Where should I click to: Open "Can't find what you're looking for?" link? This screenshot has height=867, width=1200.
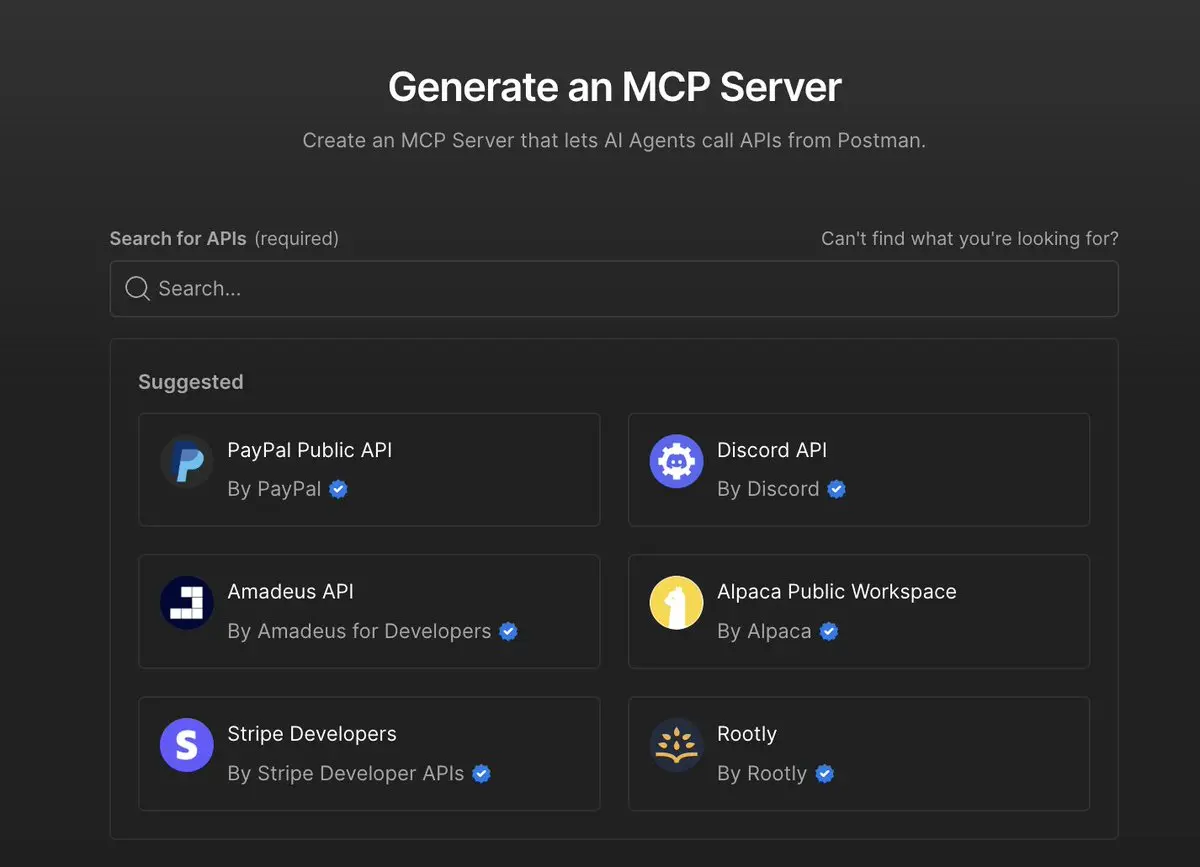click(970, 238)
